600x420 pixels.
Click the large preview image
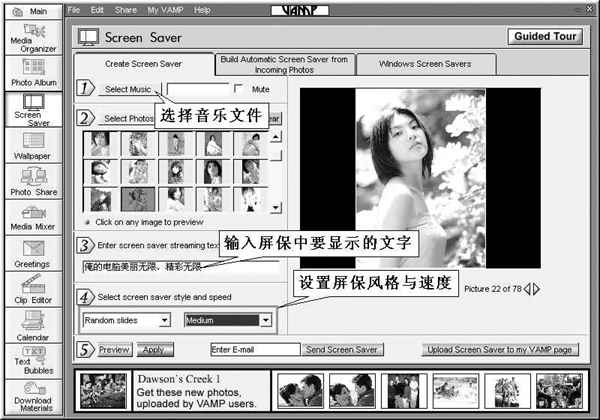(420, 178)
